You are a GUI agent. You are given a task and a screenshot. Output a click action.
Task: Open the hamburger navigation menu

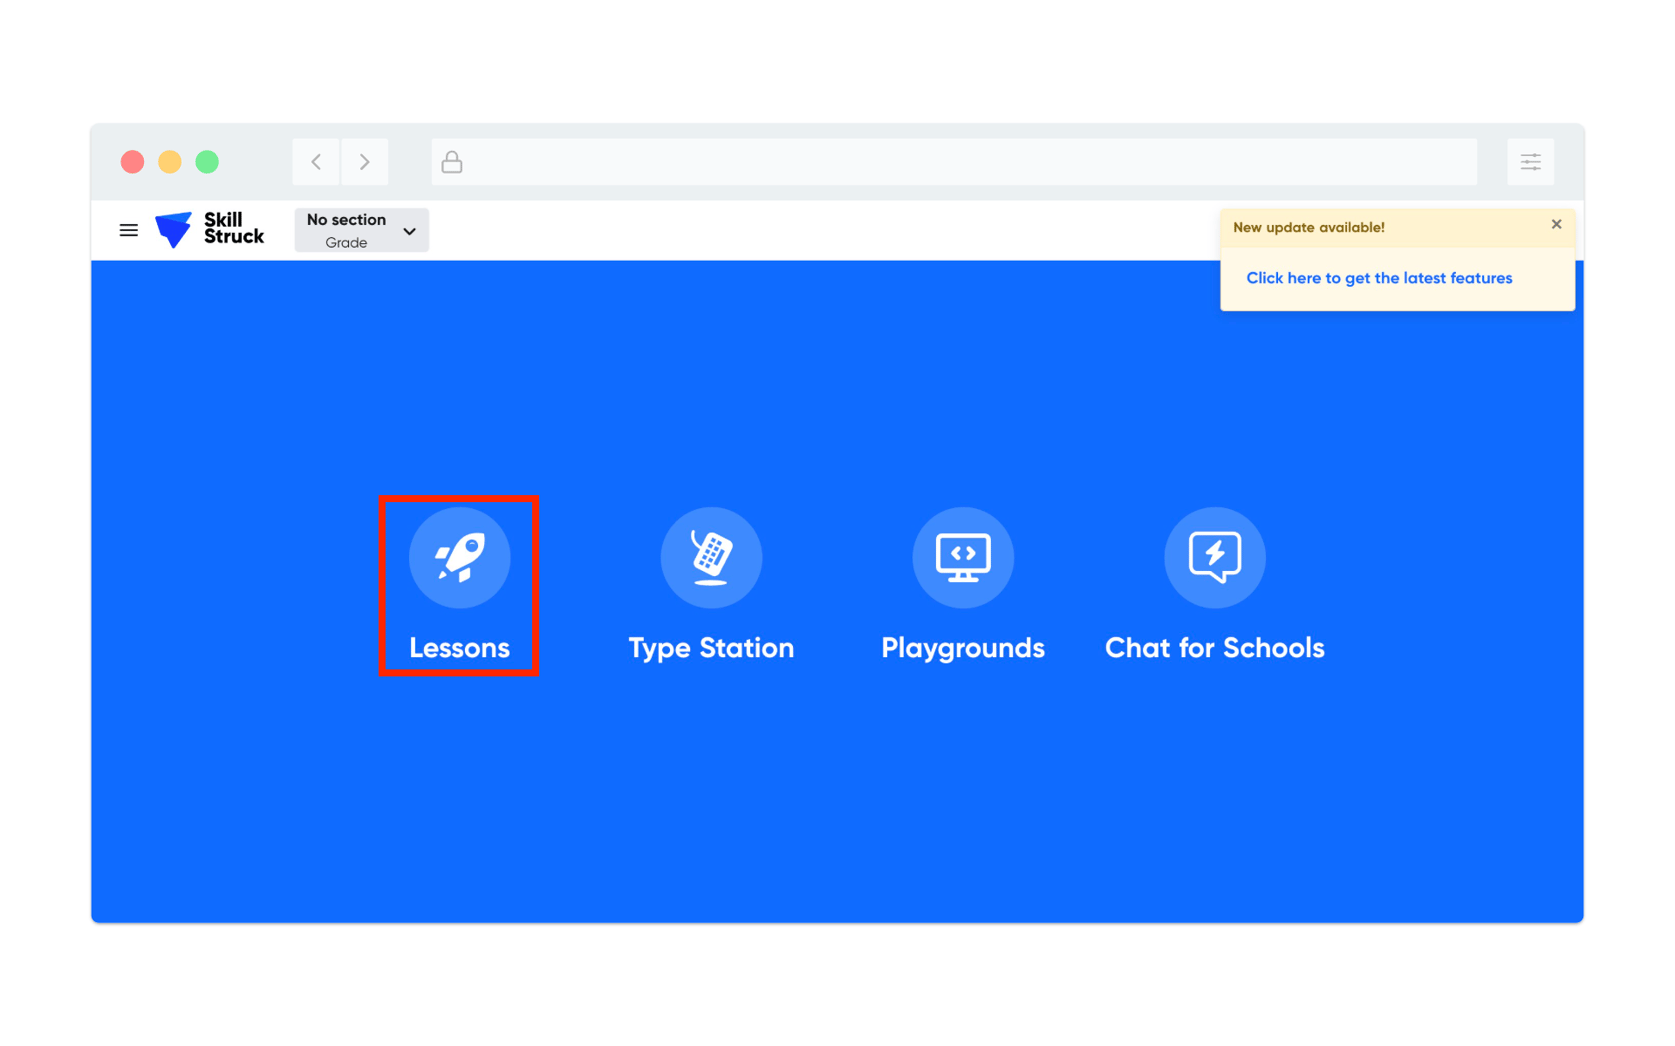(128, 230)
